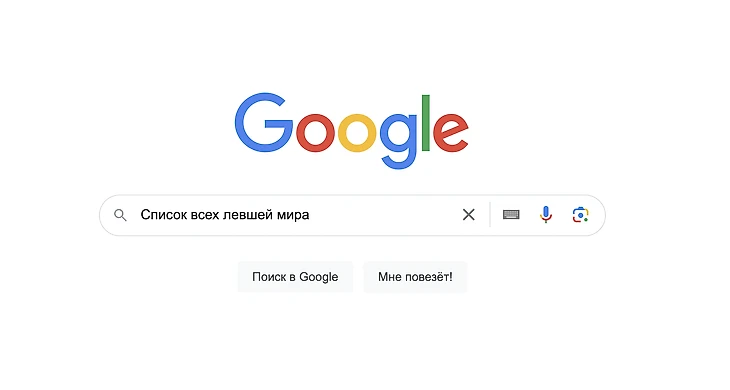
Task: Click the red letter e in the logo
Action: pyautogui.click(x=451, y=133)
